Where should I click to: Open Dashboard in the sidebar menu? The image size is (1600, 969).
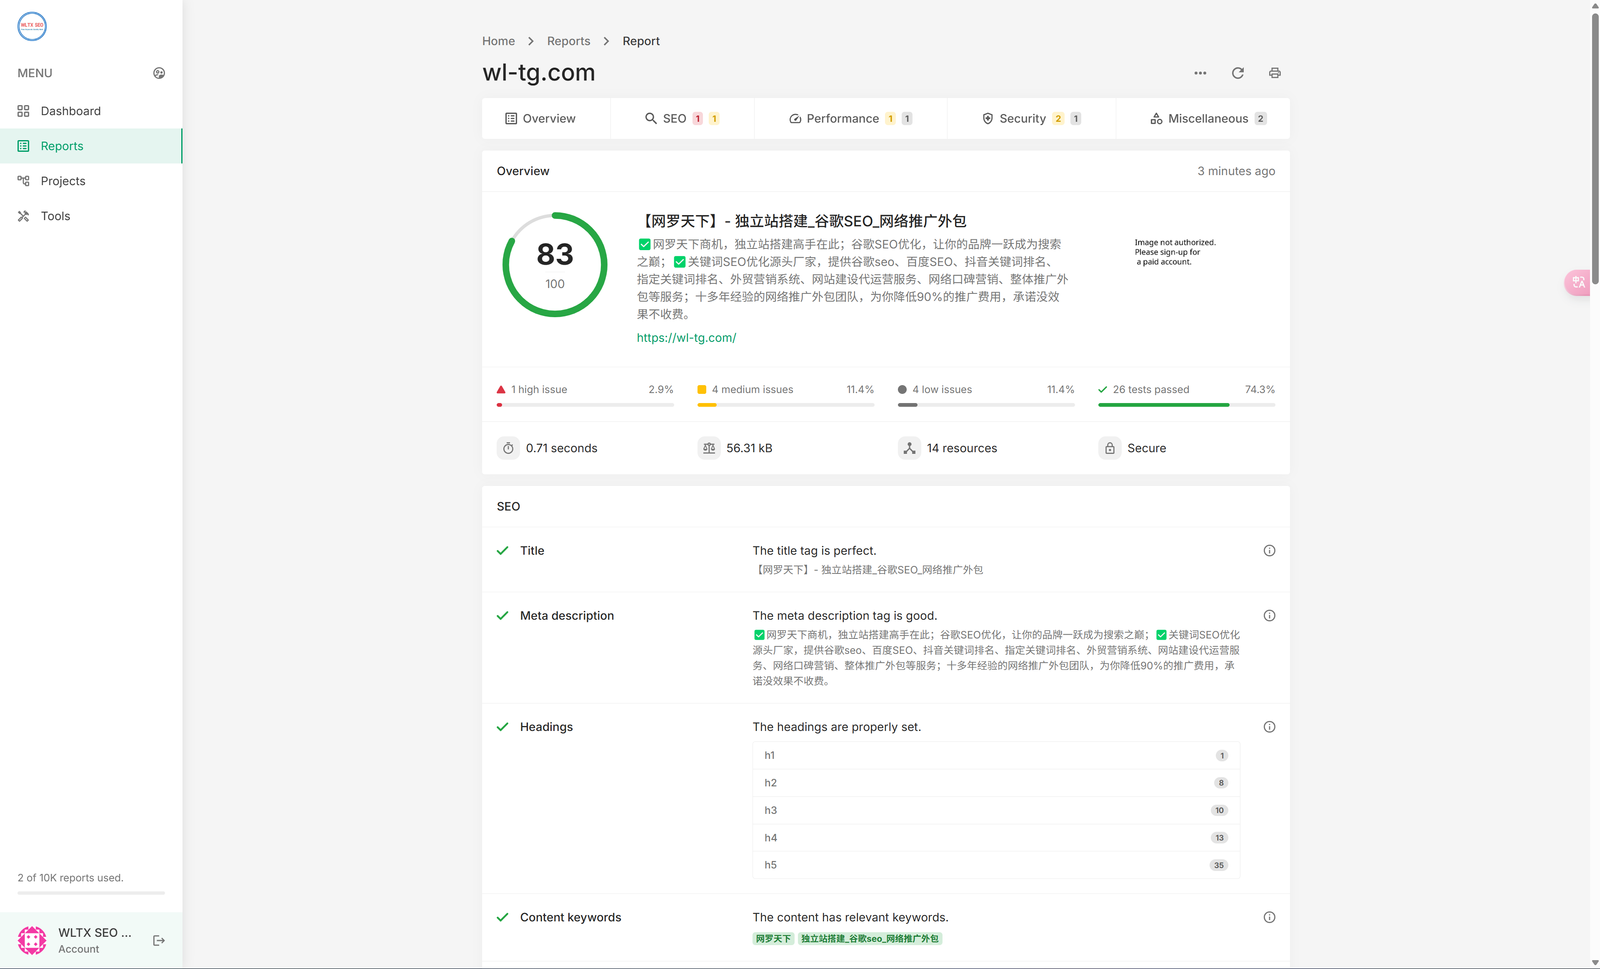(70, 111)
